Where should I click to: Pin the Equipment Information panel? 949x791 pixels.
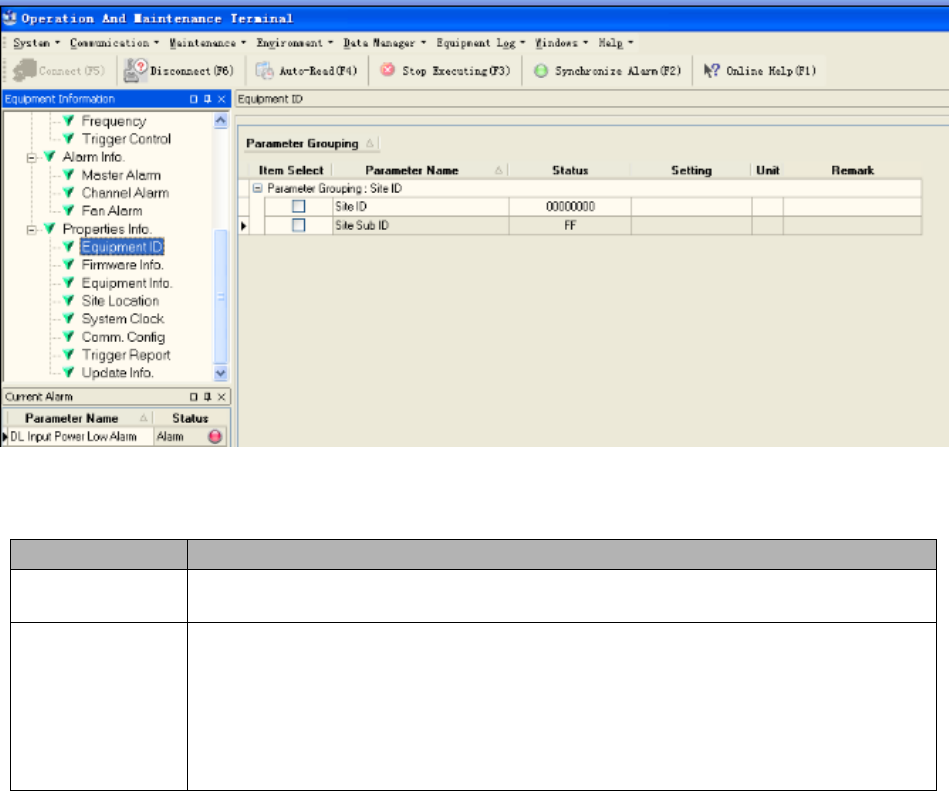[x=208, y=99]
